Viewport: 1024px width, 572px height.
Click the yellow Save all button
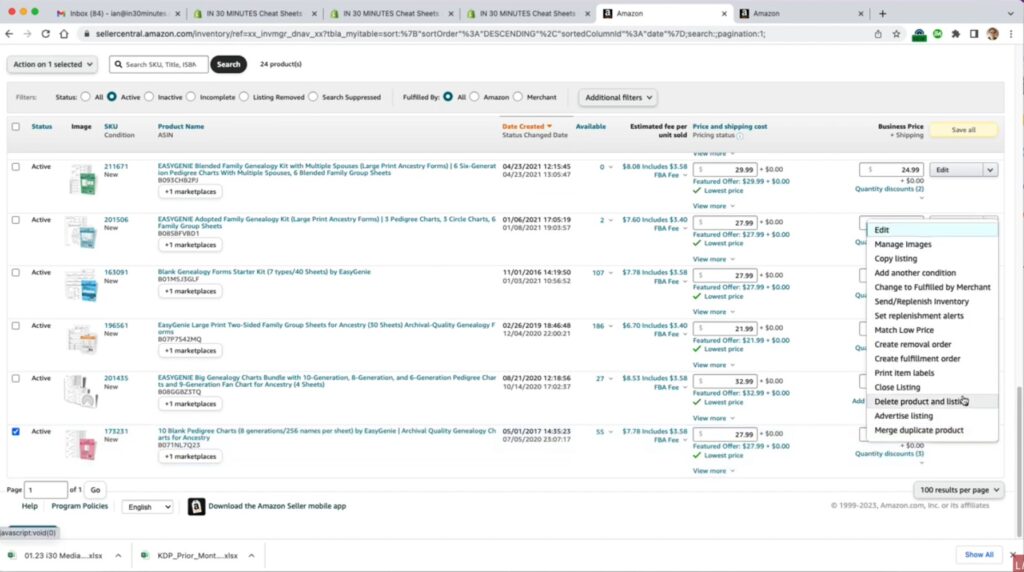pyautogui.click(x=963, y=130)
